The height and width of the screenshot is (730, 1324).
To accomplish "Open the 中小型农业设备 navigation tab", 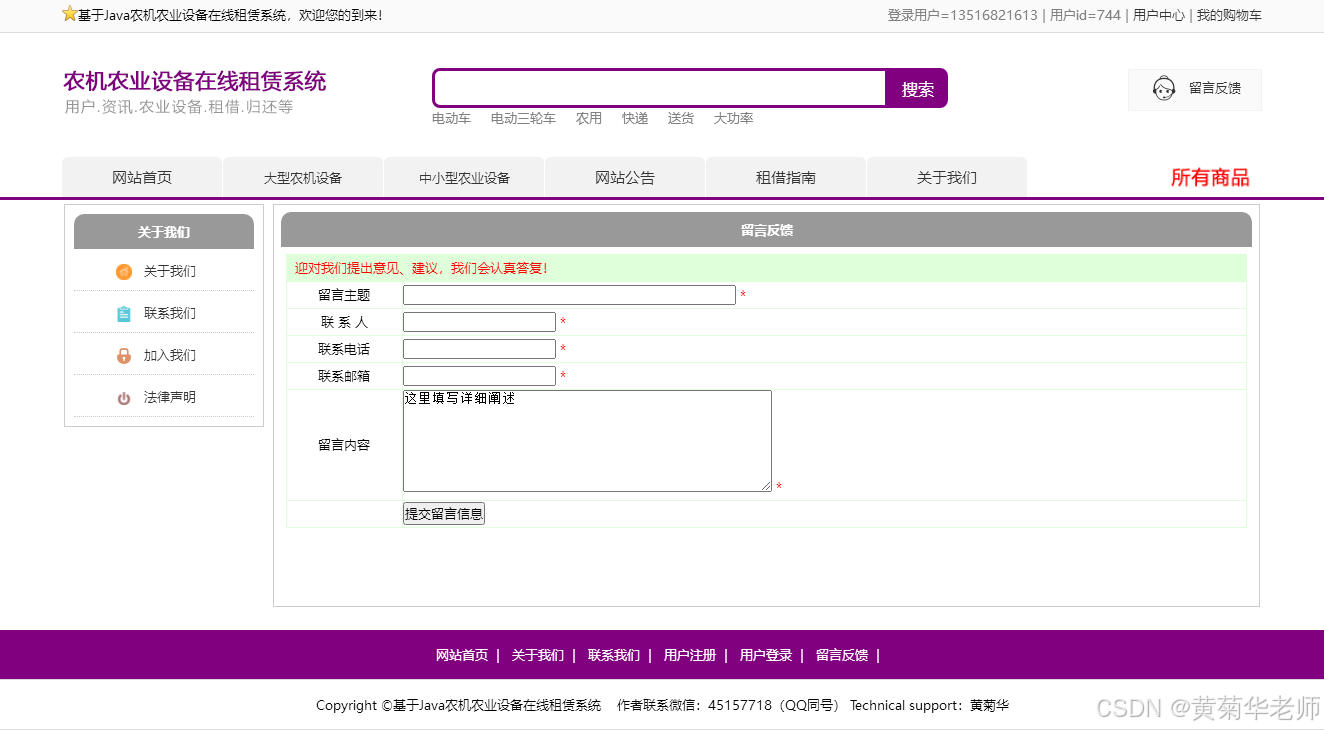I will pos(464,178).
